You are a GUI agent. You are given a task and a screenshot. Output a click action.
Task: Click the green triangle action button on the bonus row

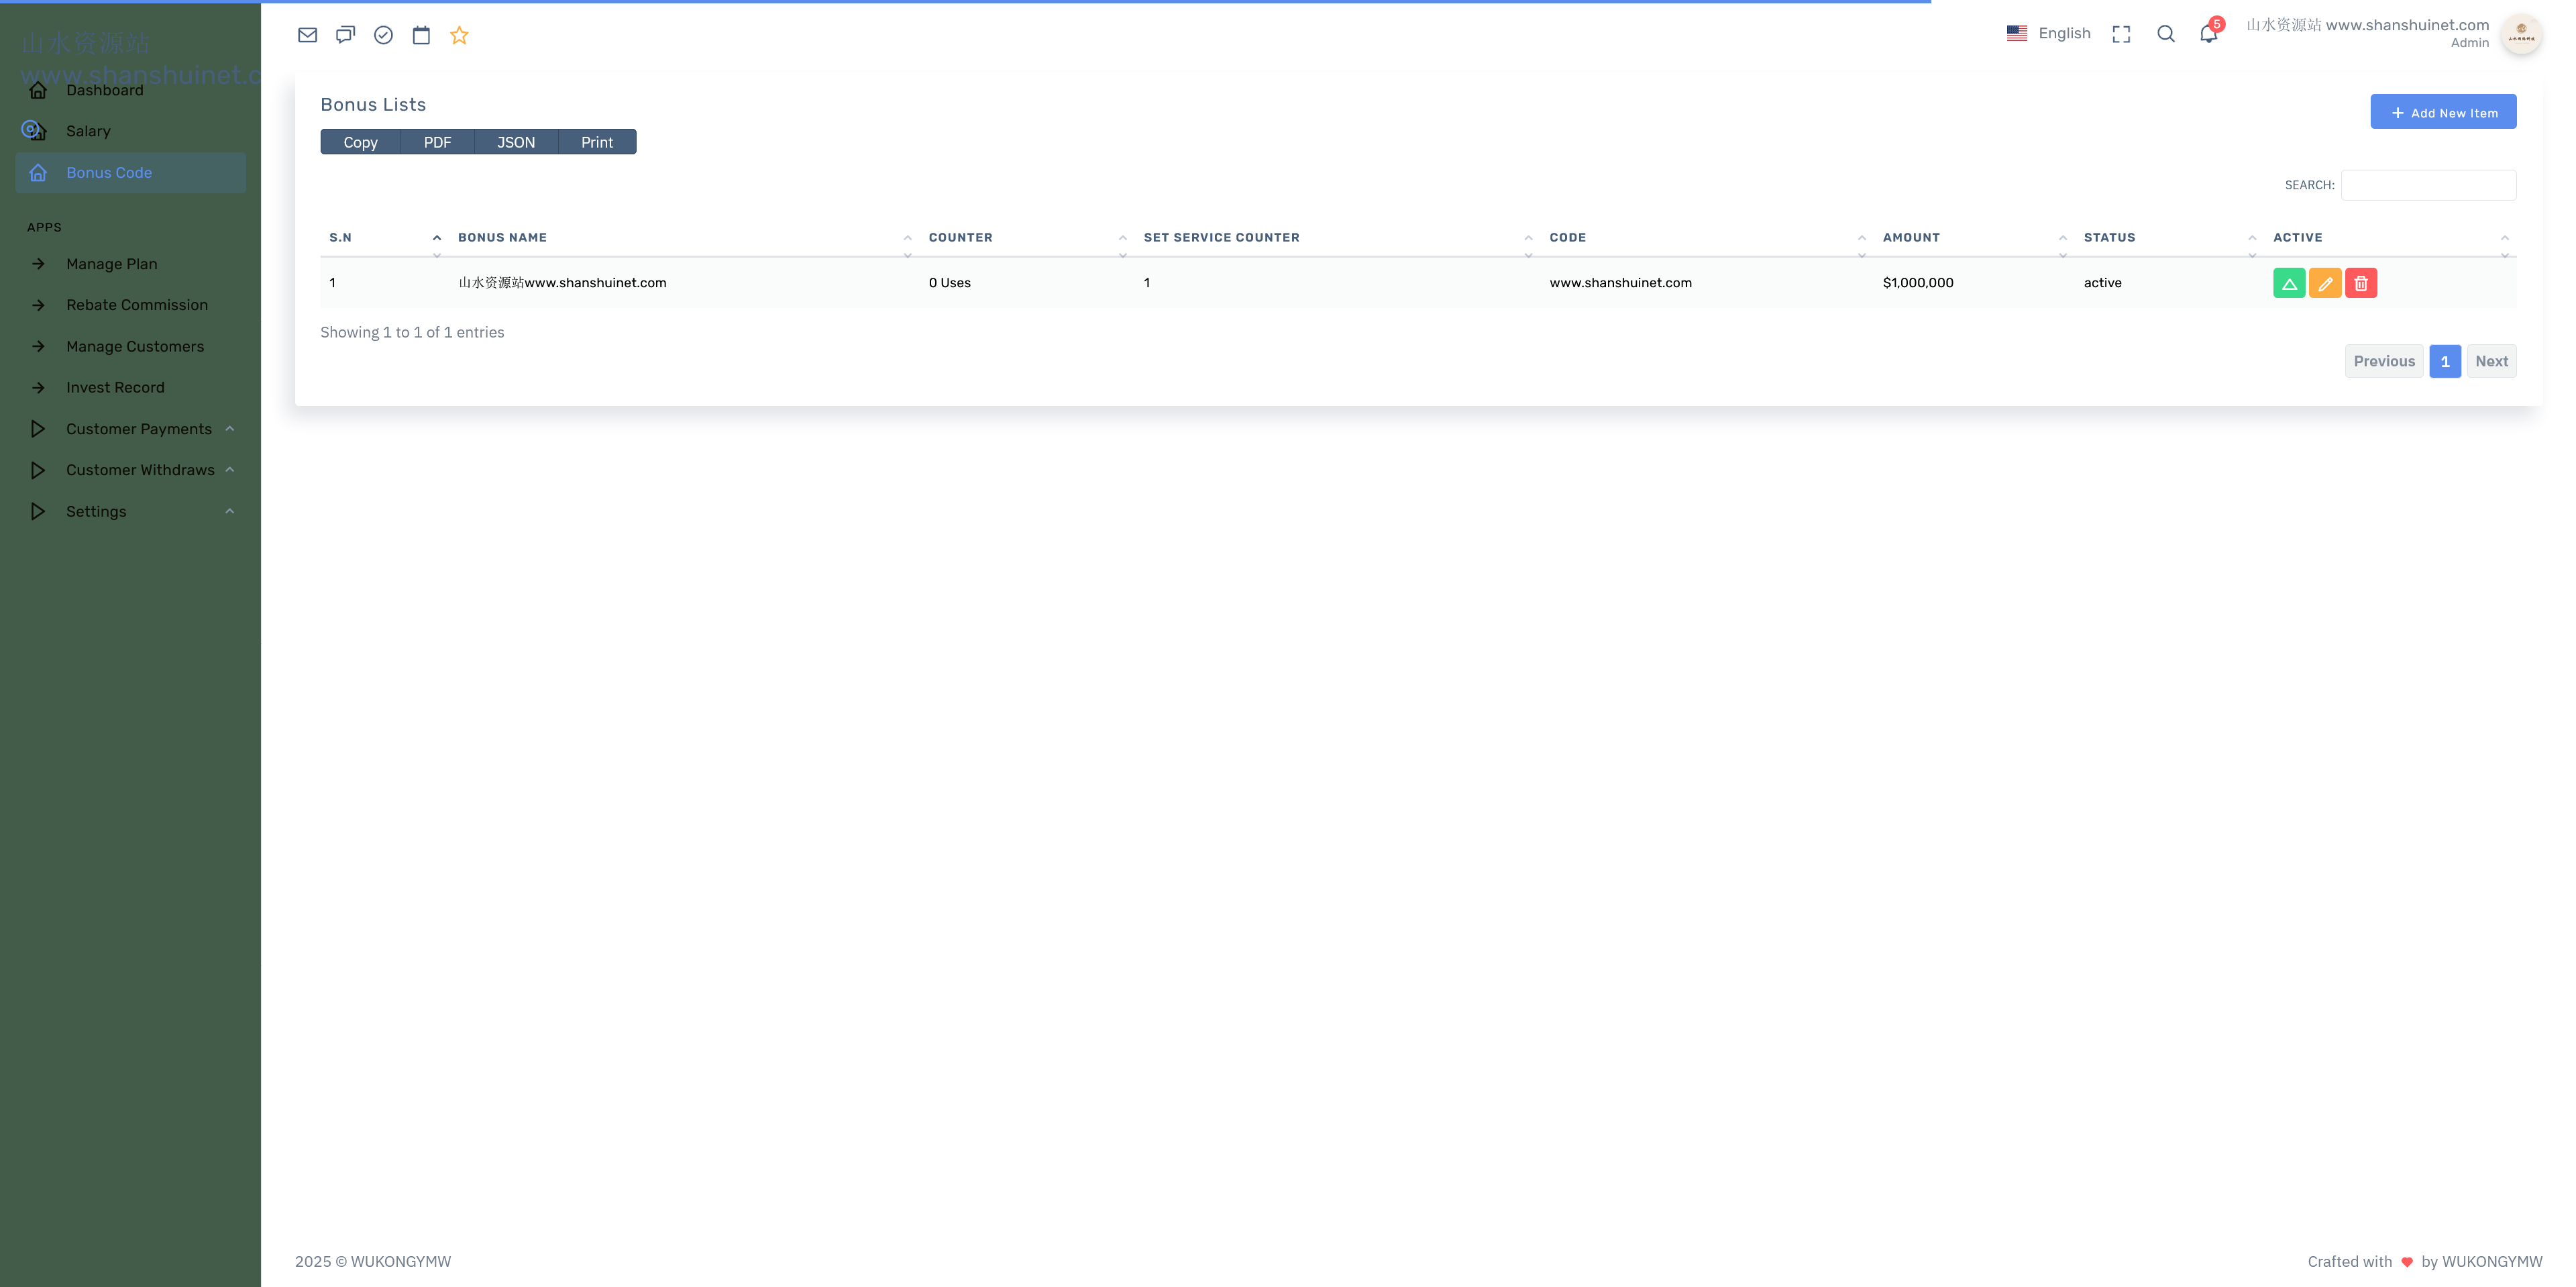pyautogui.click(x=2289, y=282)
